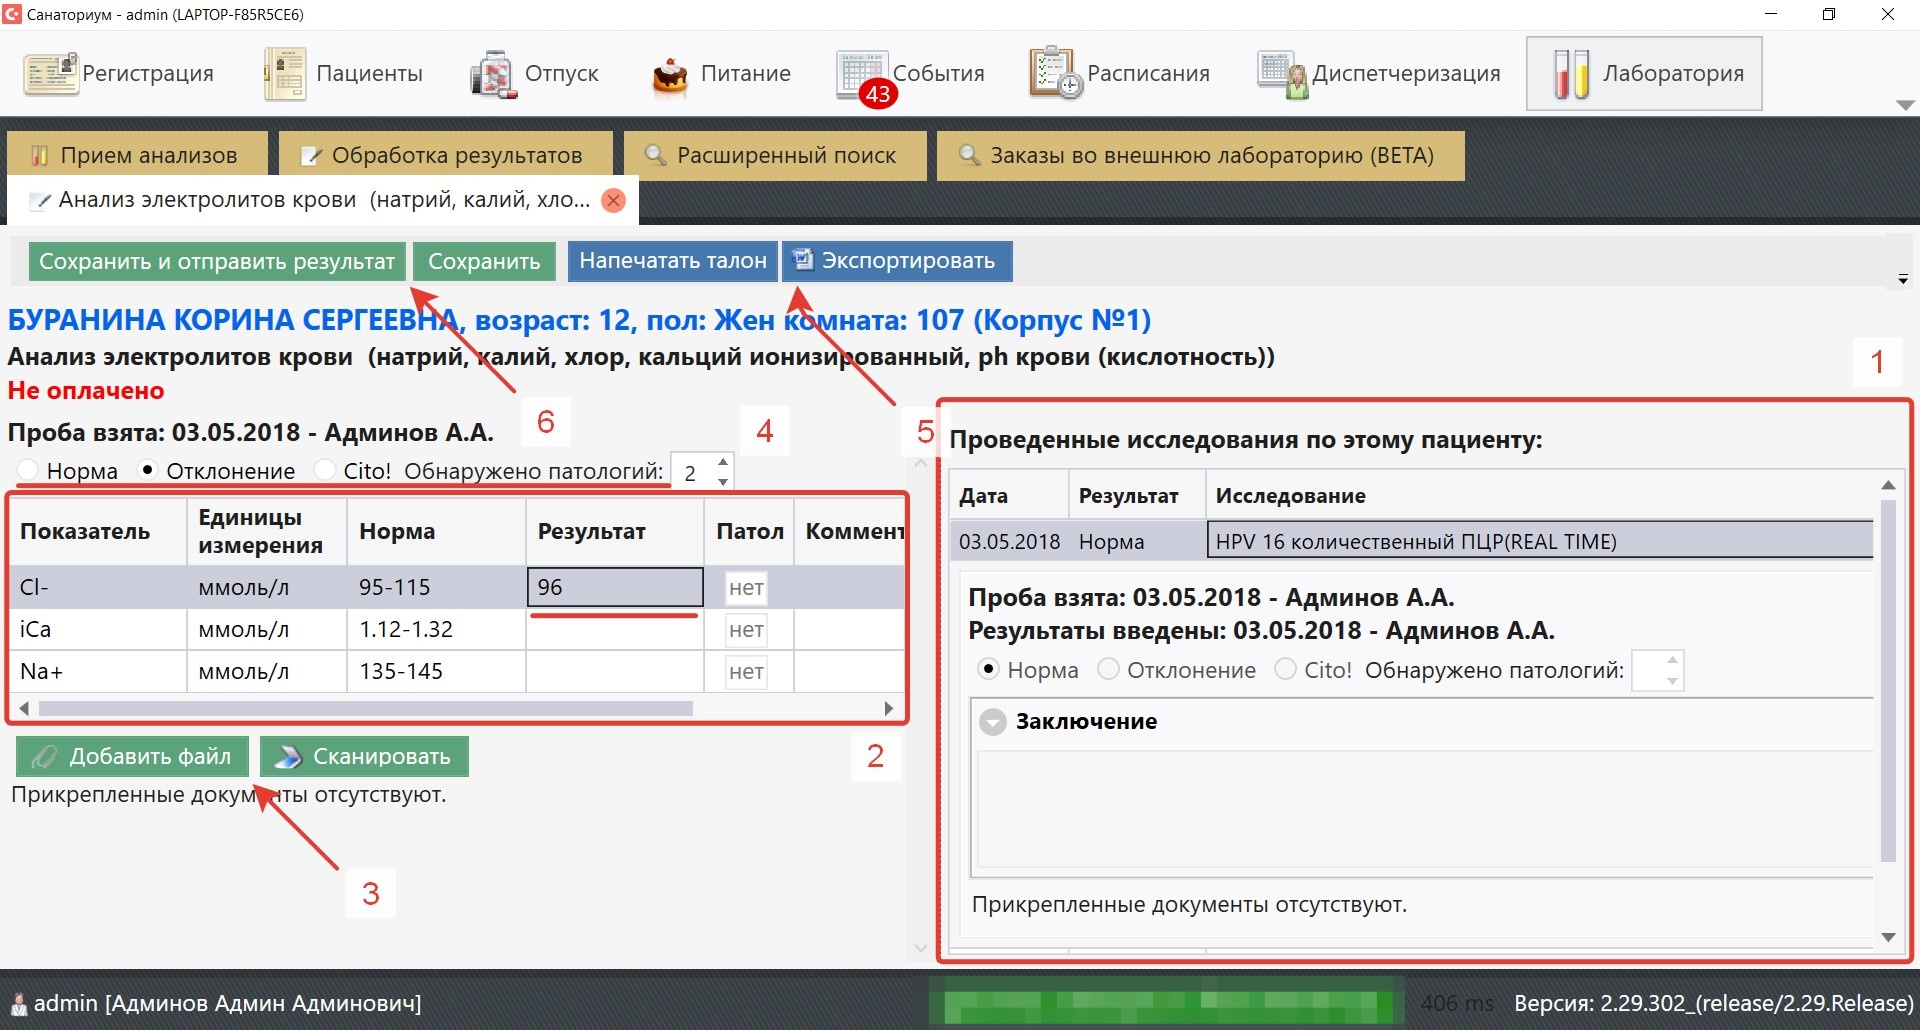This screenshot has width=1920, height=1030.
Task: Open the Диспетчеризация module icon
Action: (1283, 75)
